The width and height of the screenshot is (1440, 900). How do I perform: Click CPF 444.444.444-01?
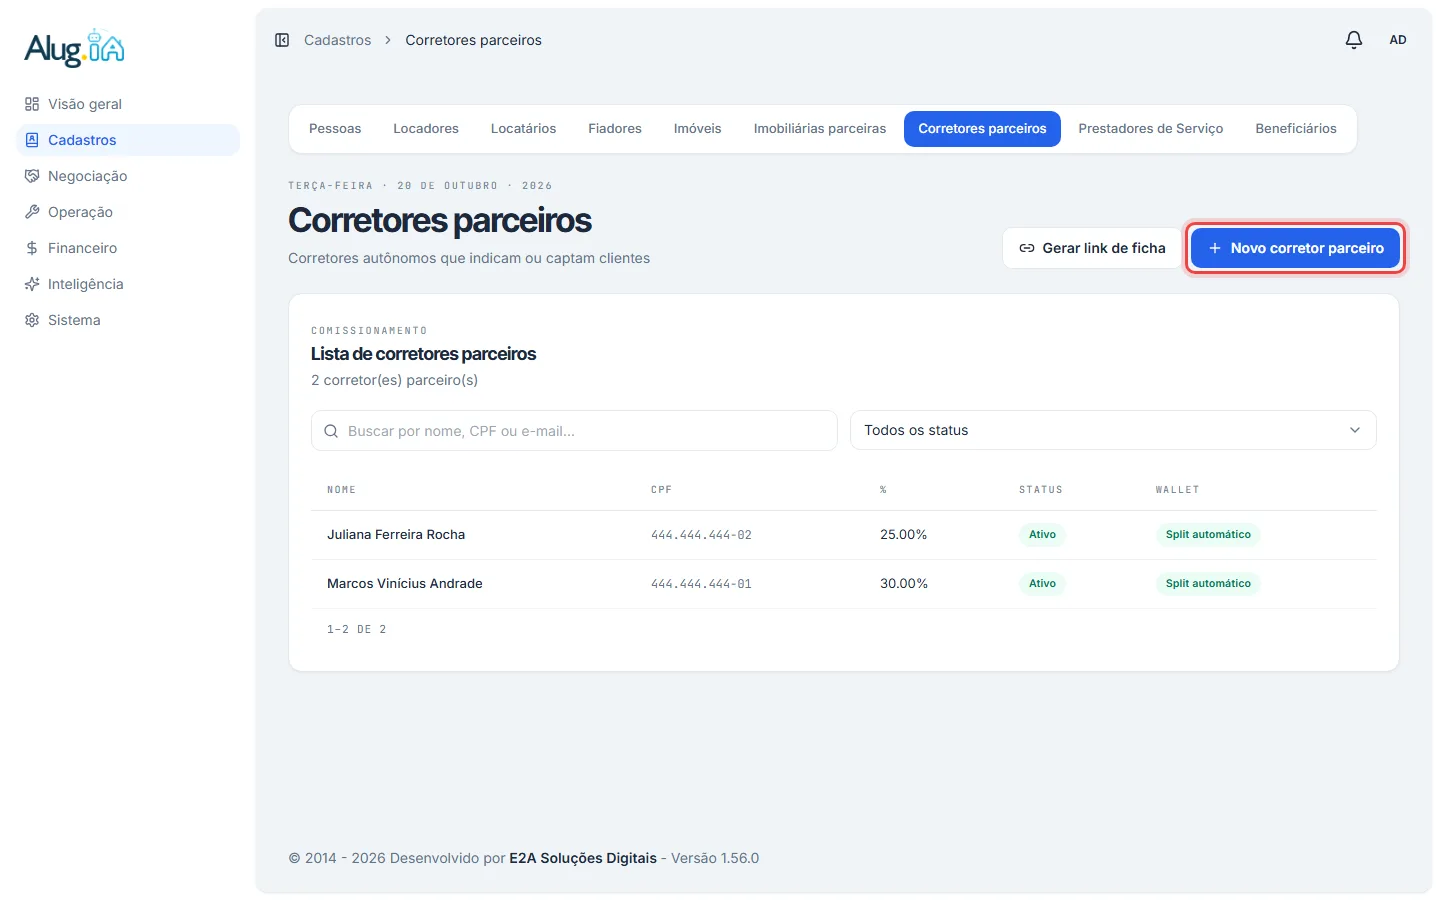pyautogui.click(x=701, y=584)
